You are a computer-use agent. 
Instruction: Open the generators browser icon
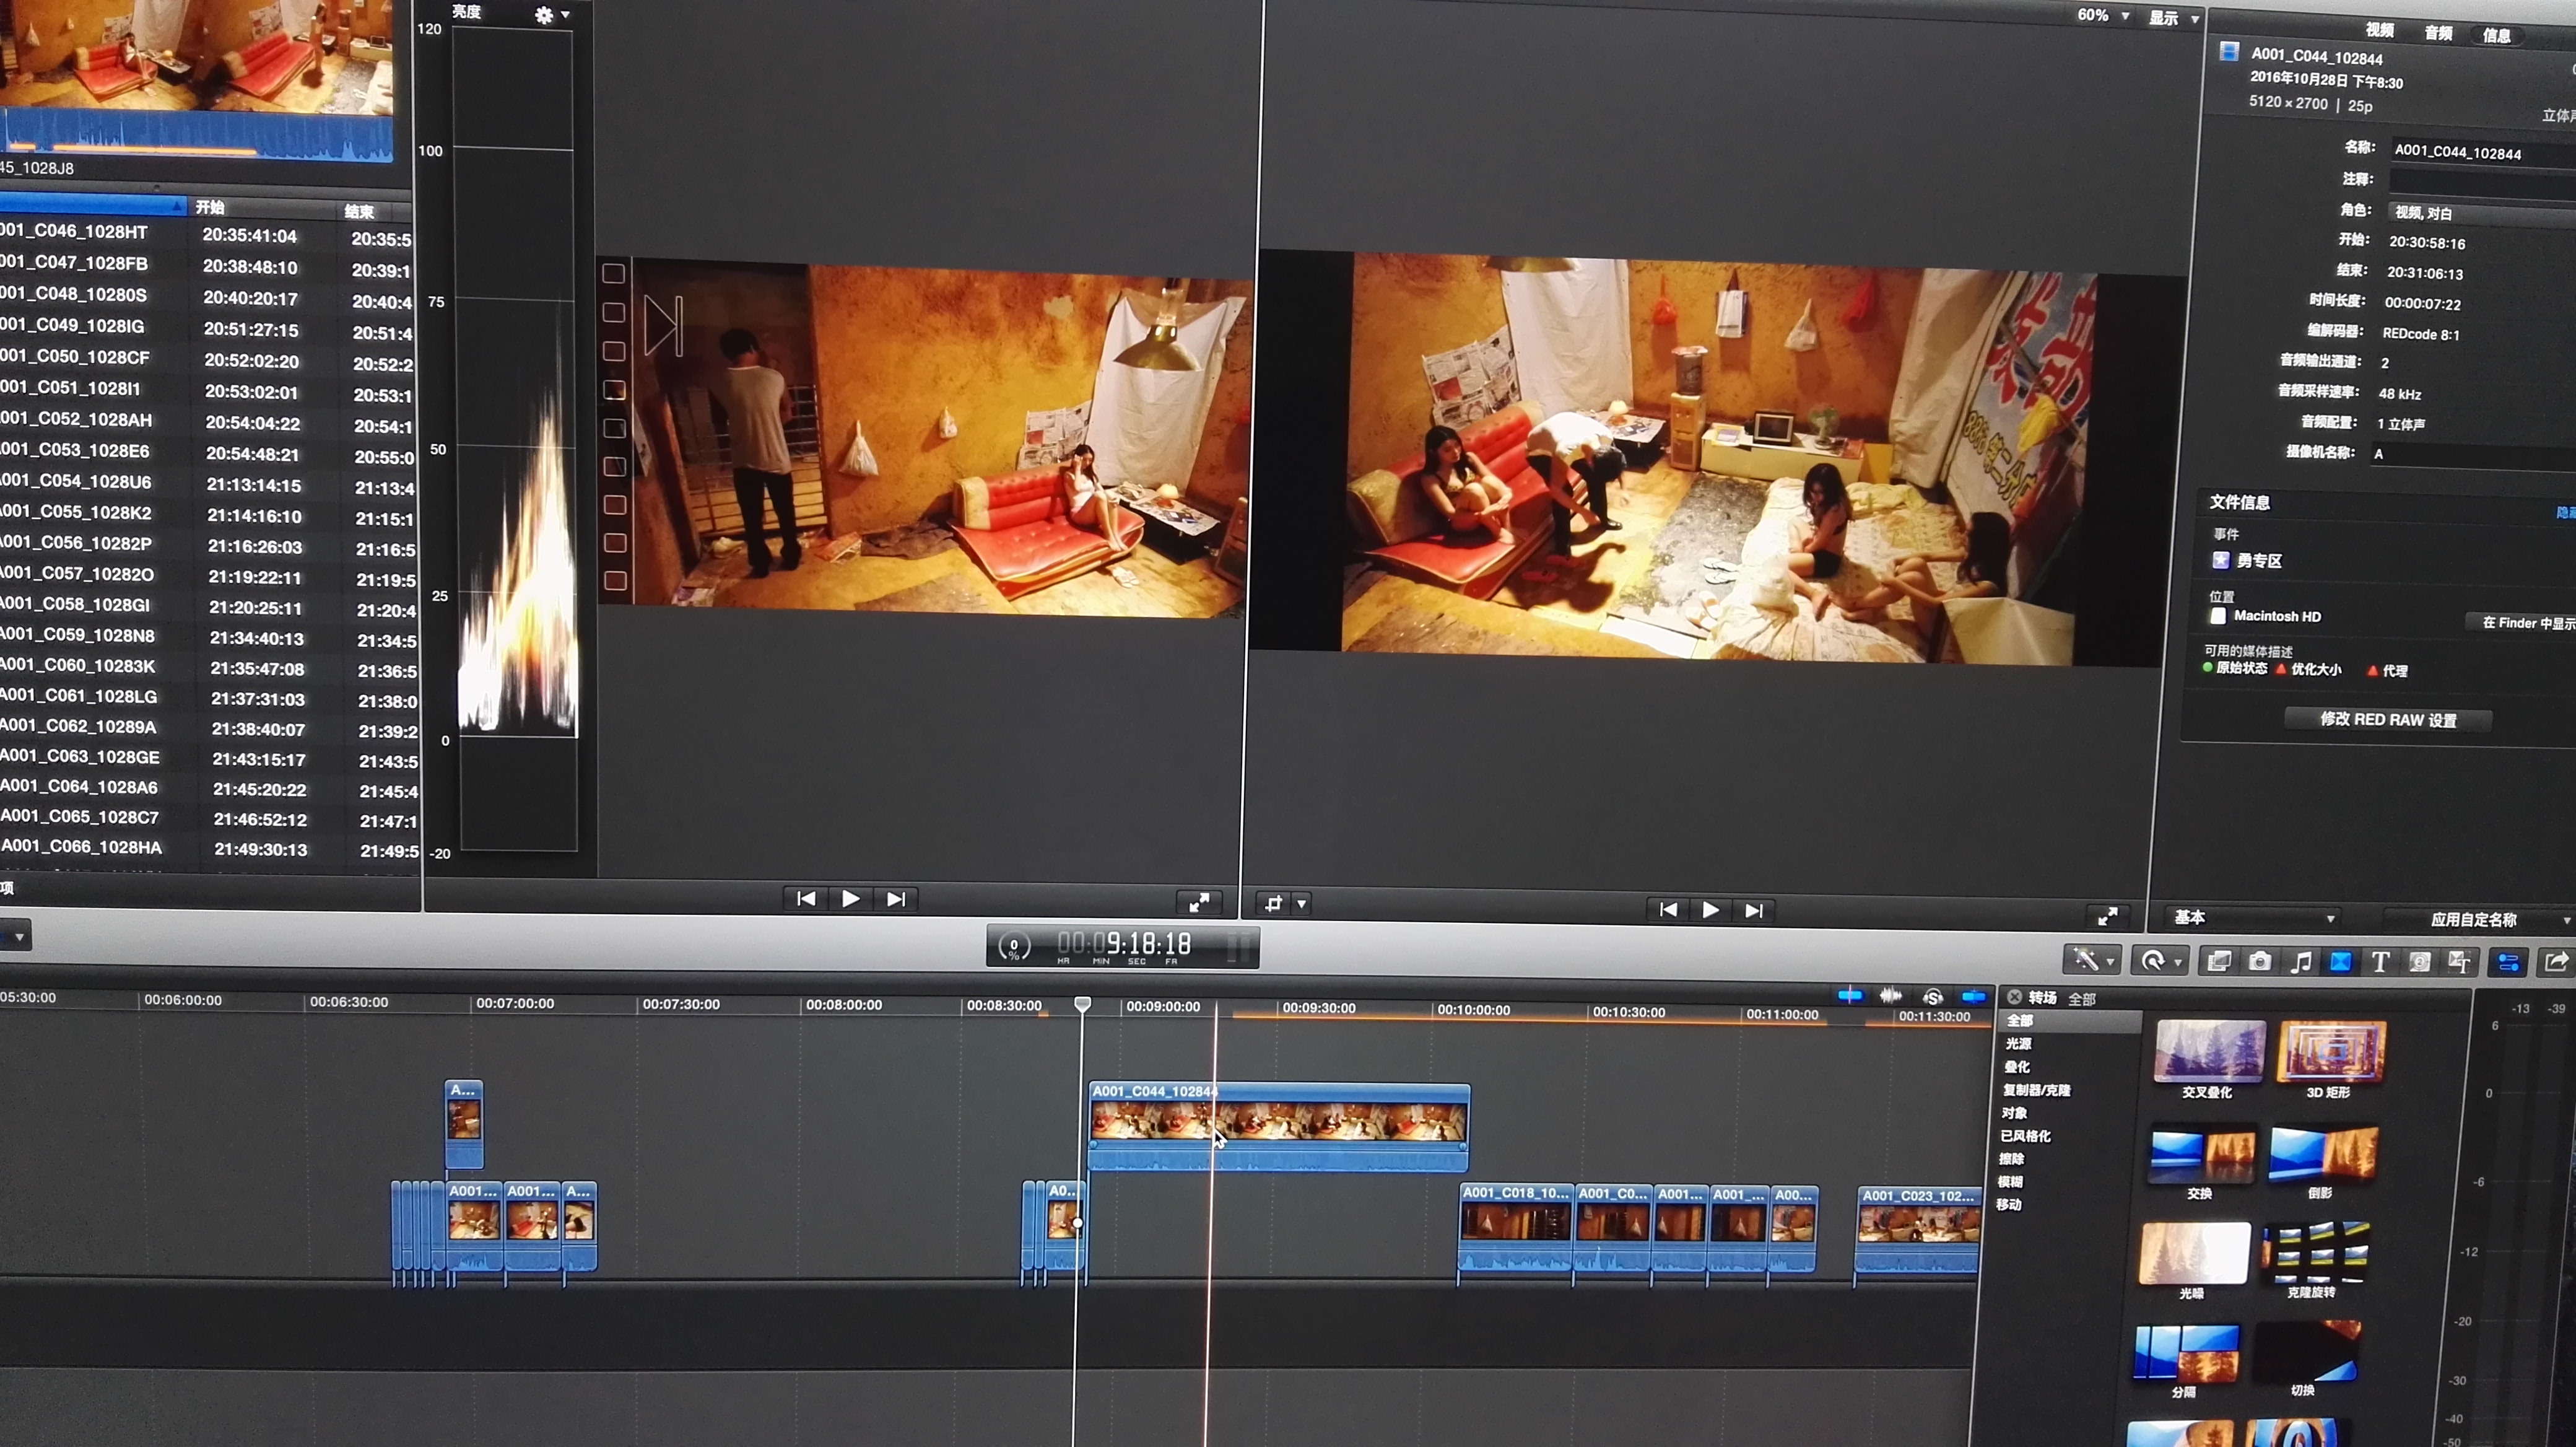(2420, 962)
